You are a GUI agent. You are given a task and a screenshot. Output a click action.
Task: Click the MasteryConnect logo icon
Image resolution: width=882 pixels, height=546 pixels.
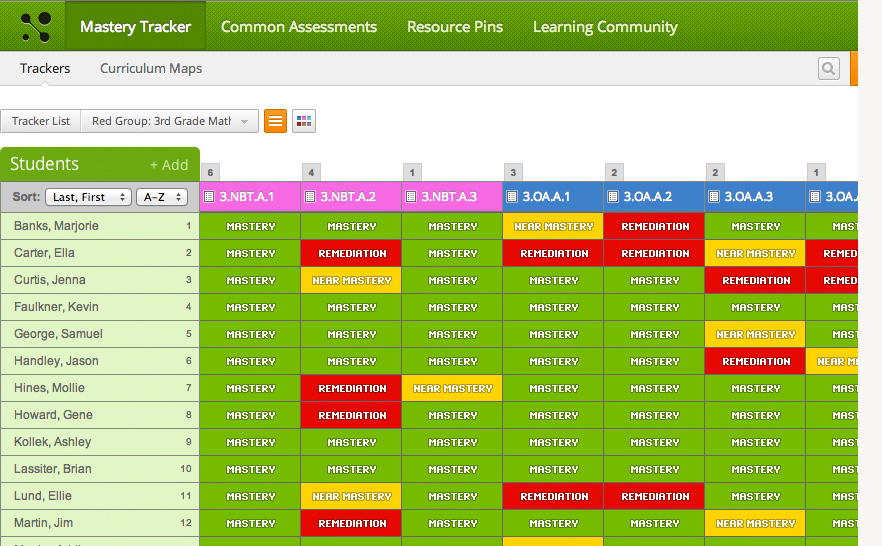(35, 26)
